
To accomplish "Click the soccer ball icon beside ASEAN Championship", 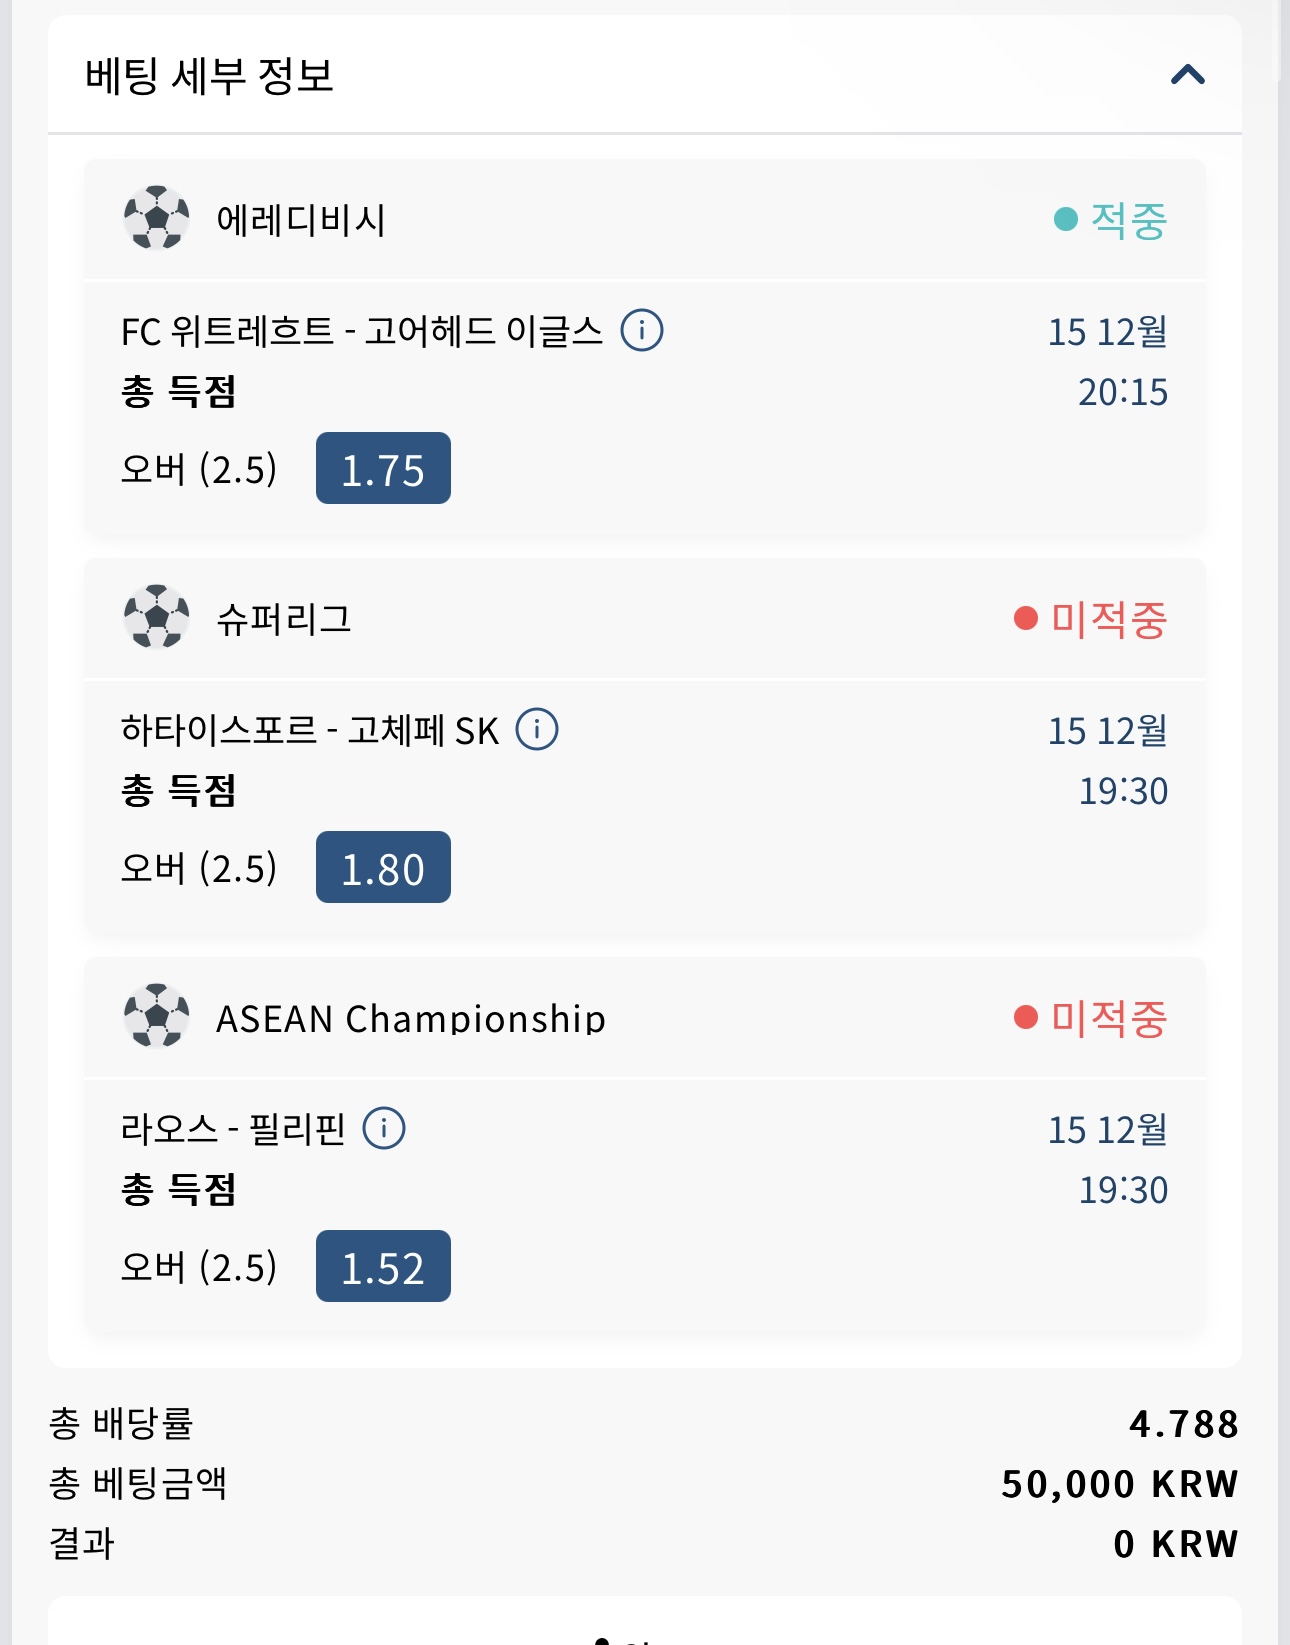I will pyautogui.click(x=156, y=1016).
